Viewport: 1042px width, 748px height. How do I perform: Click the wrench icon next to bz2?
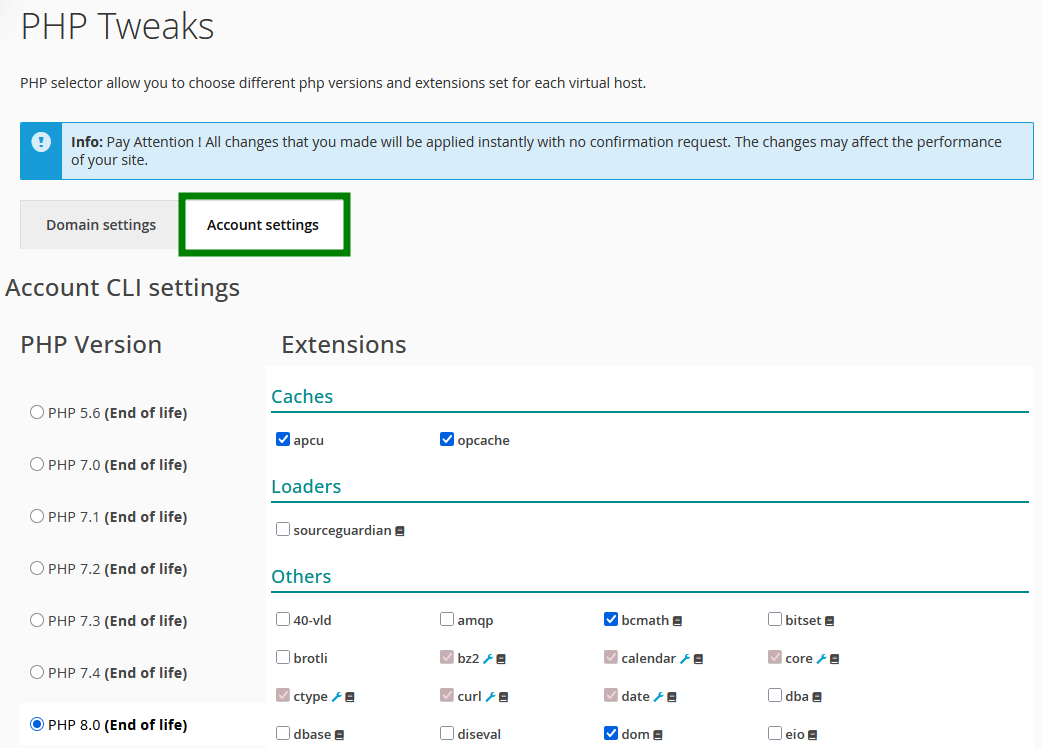488,659
